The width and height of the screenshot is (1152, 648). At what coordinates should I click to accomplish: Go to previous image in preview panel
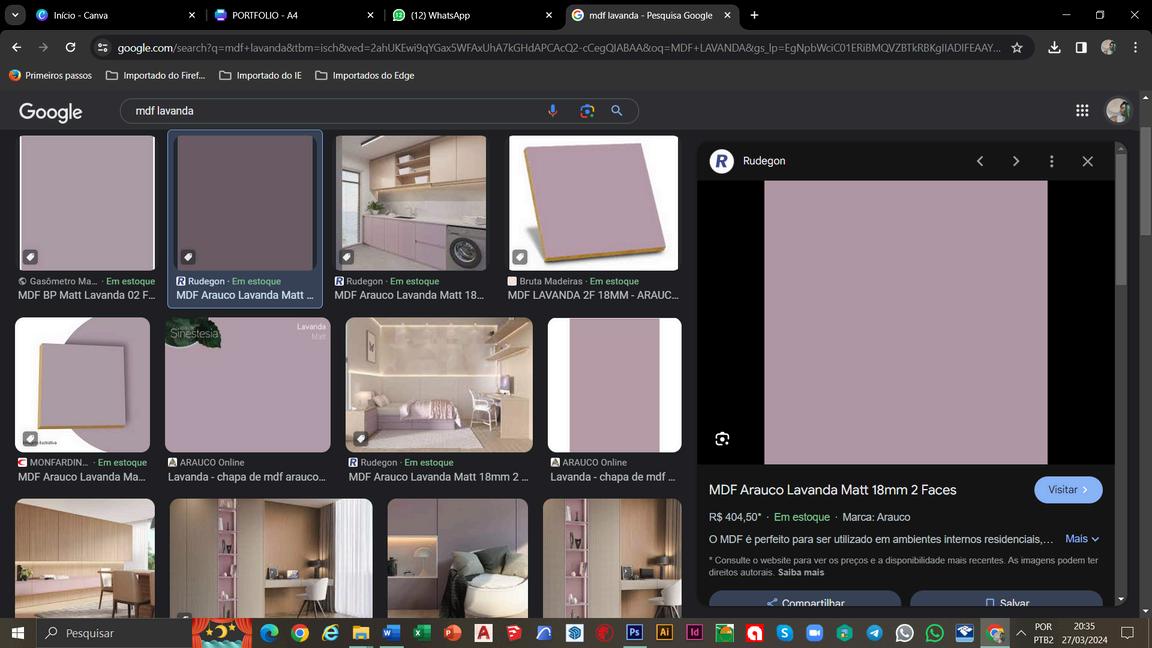[980, 161]
